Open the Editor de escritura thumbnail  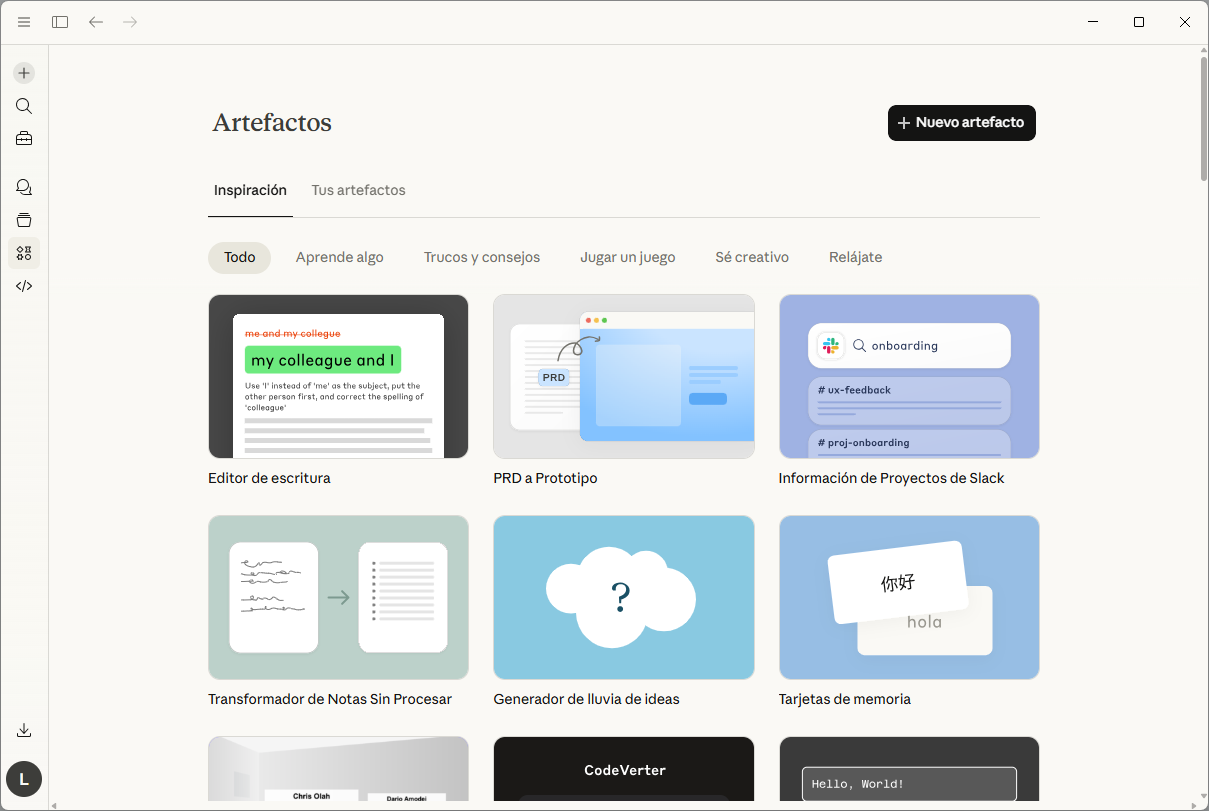tap(338, 376)
